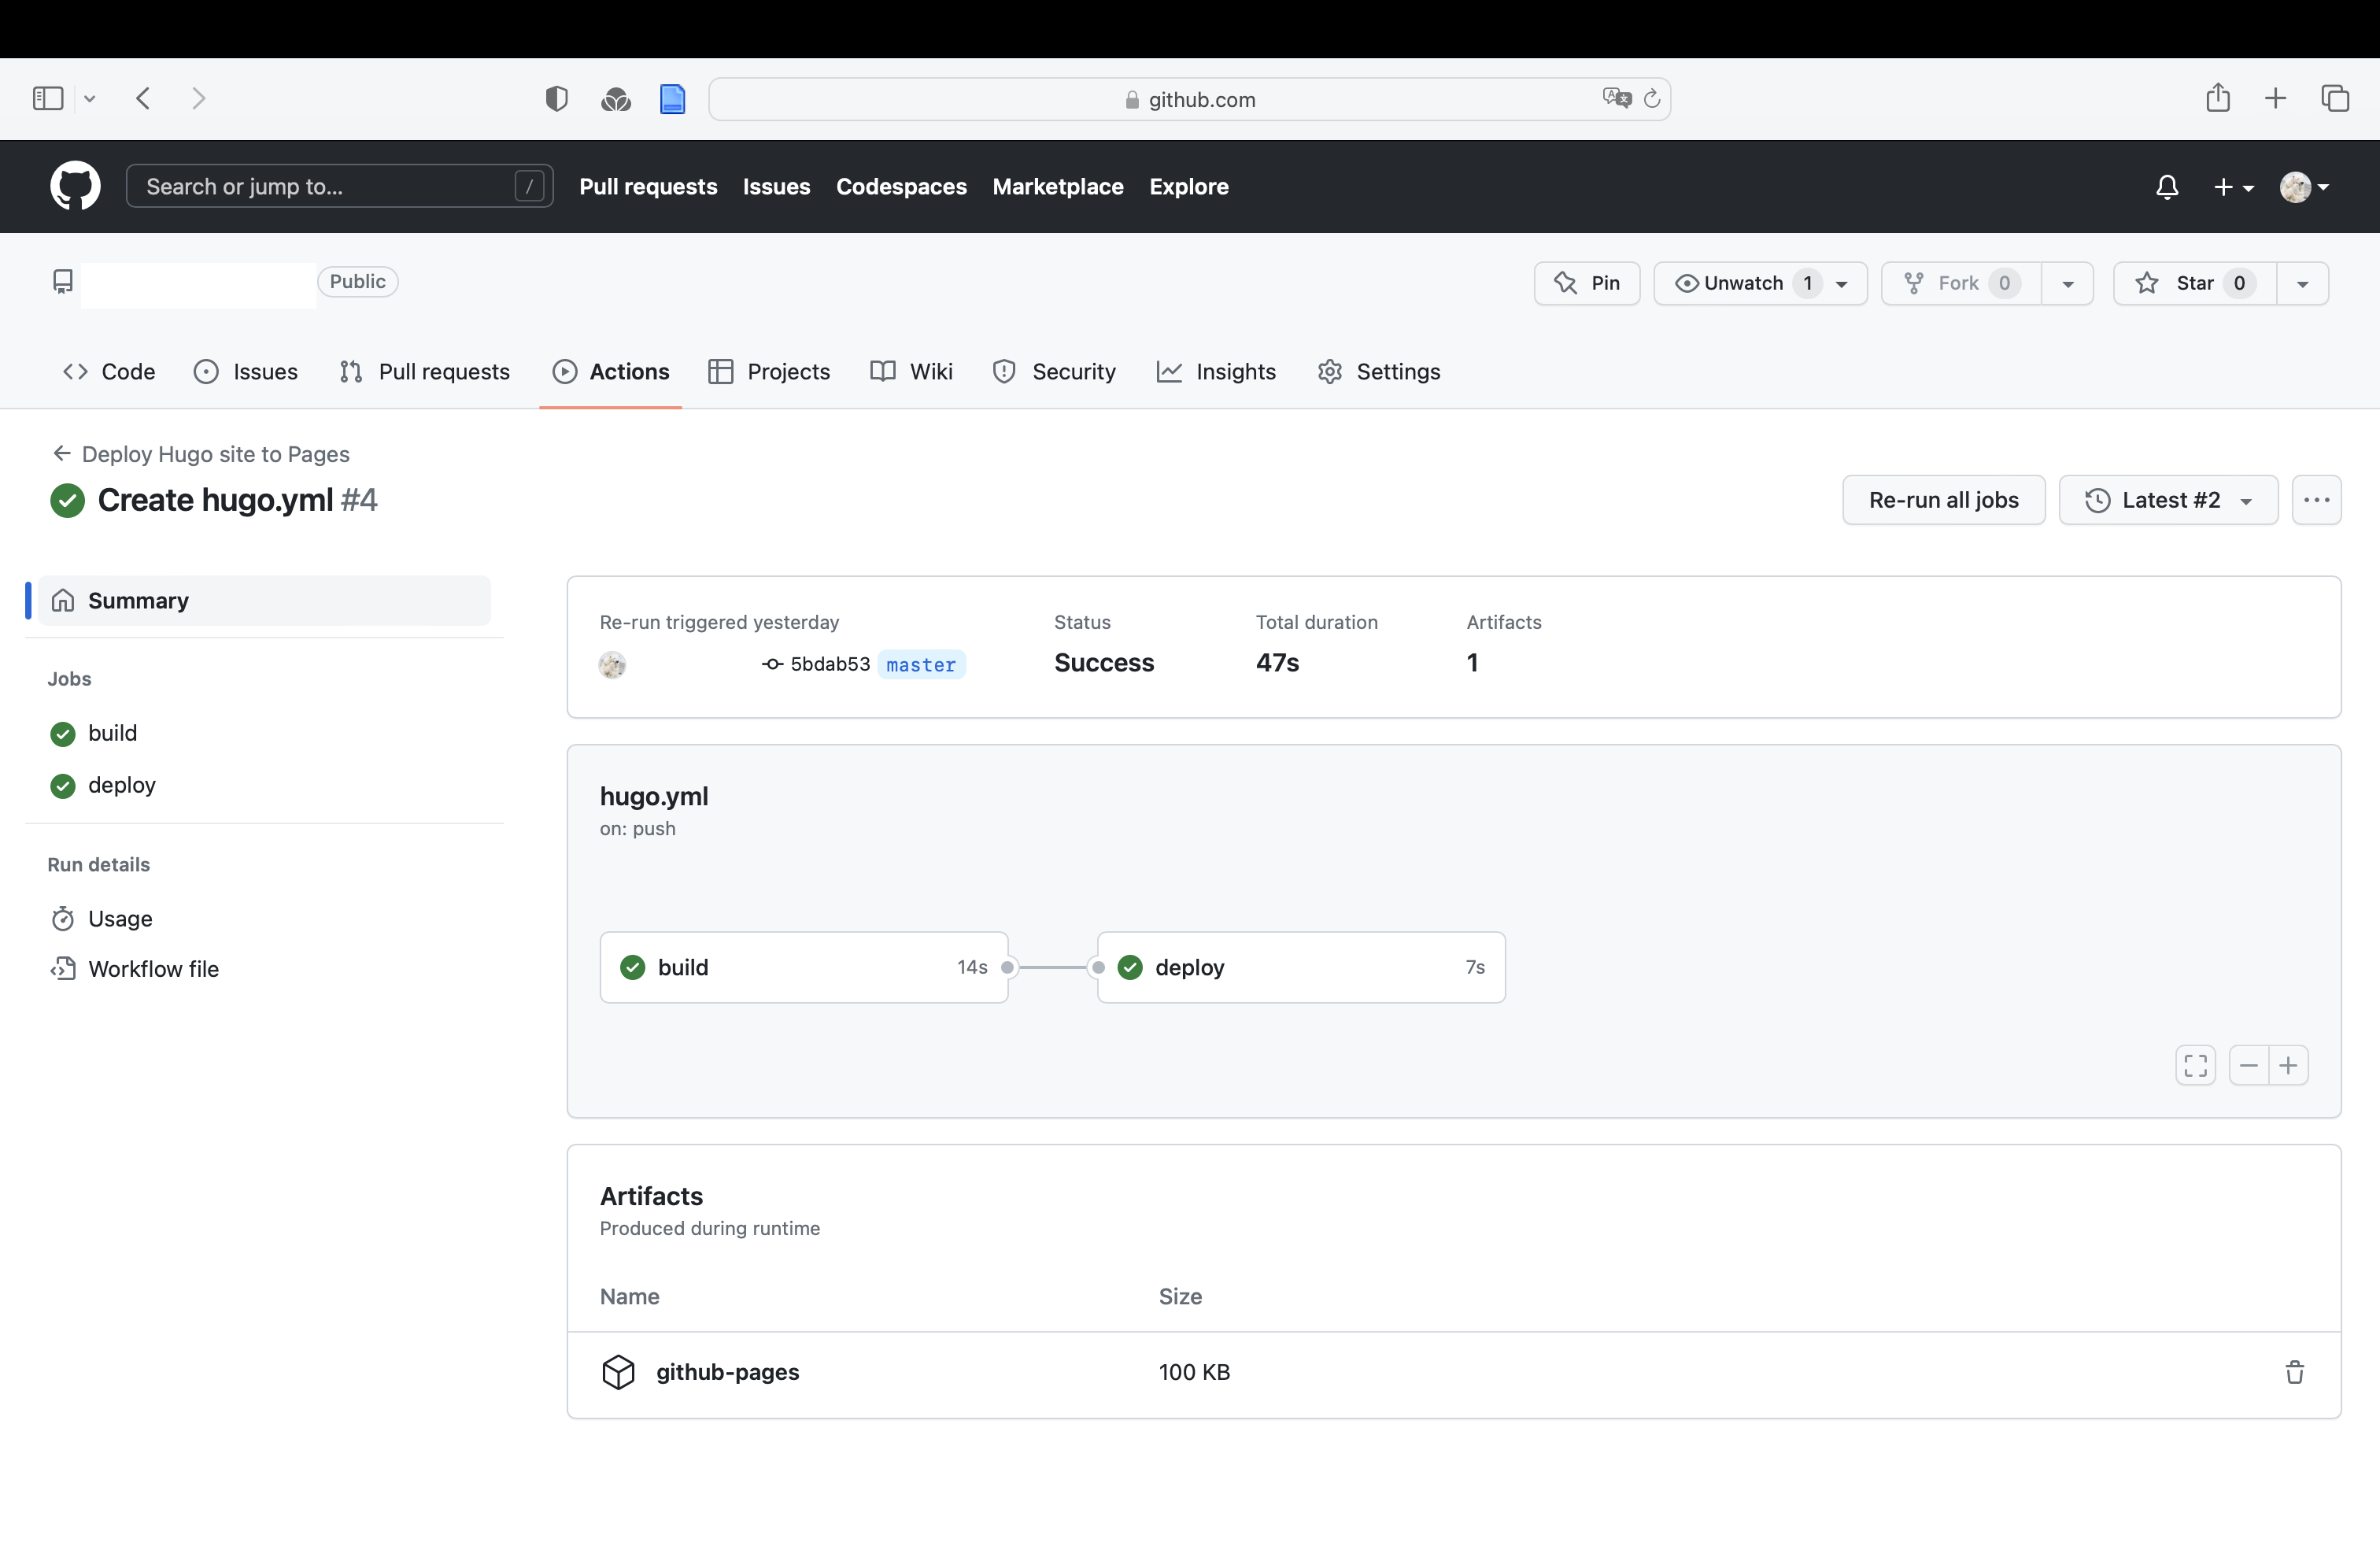Open the Safari sidebar dropdown chevron
The image size is (2380, 1546).
click(x=89, y=98)
